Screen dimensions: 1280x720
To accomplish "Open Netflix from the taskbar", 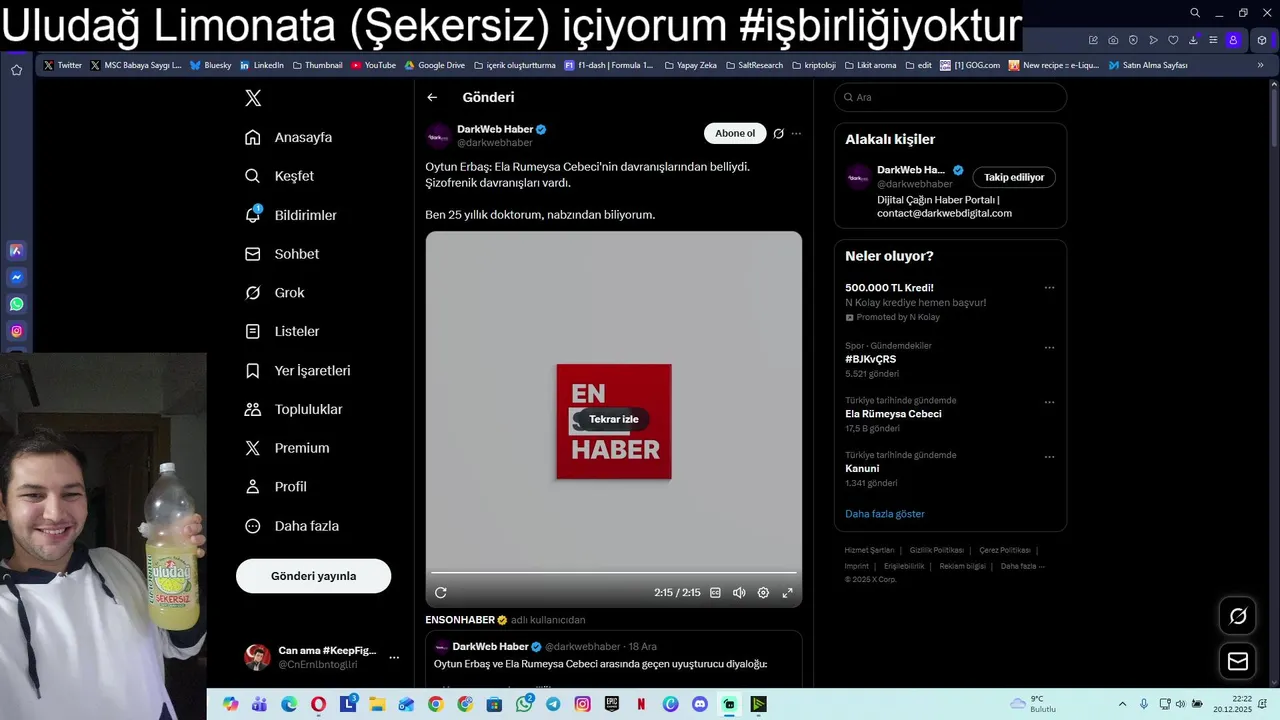I will 641,704.
